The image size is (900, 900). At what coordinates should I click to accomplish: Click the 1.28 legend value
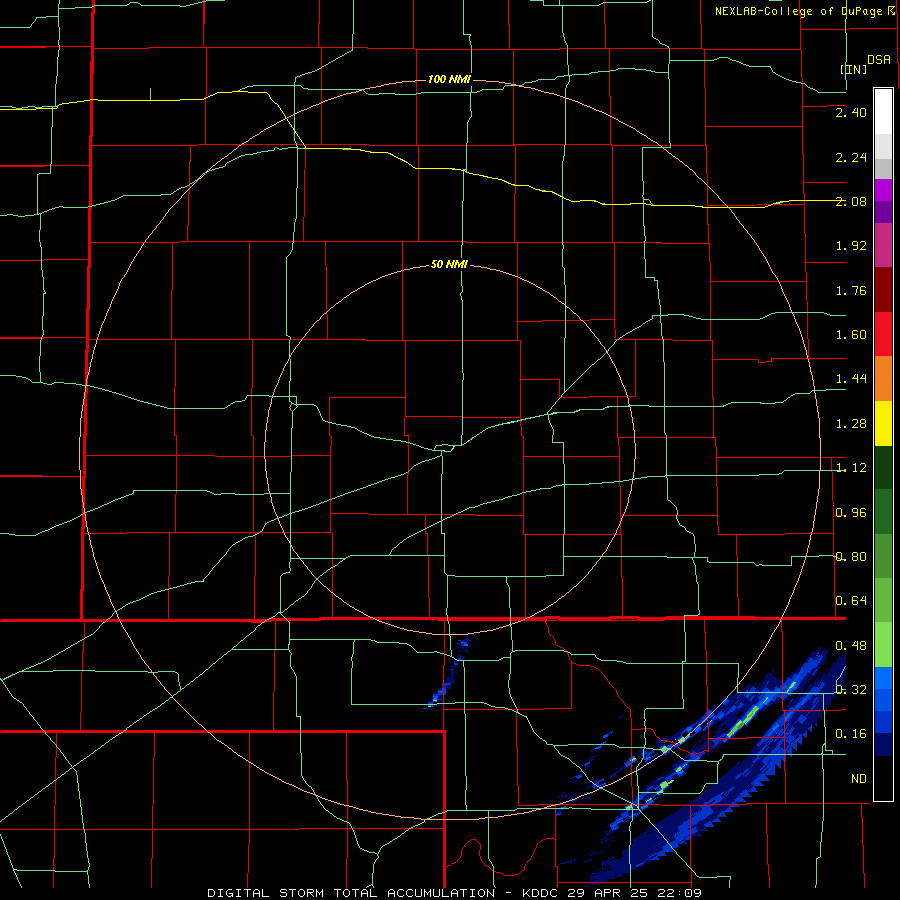point(851,424)
